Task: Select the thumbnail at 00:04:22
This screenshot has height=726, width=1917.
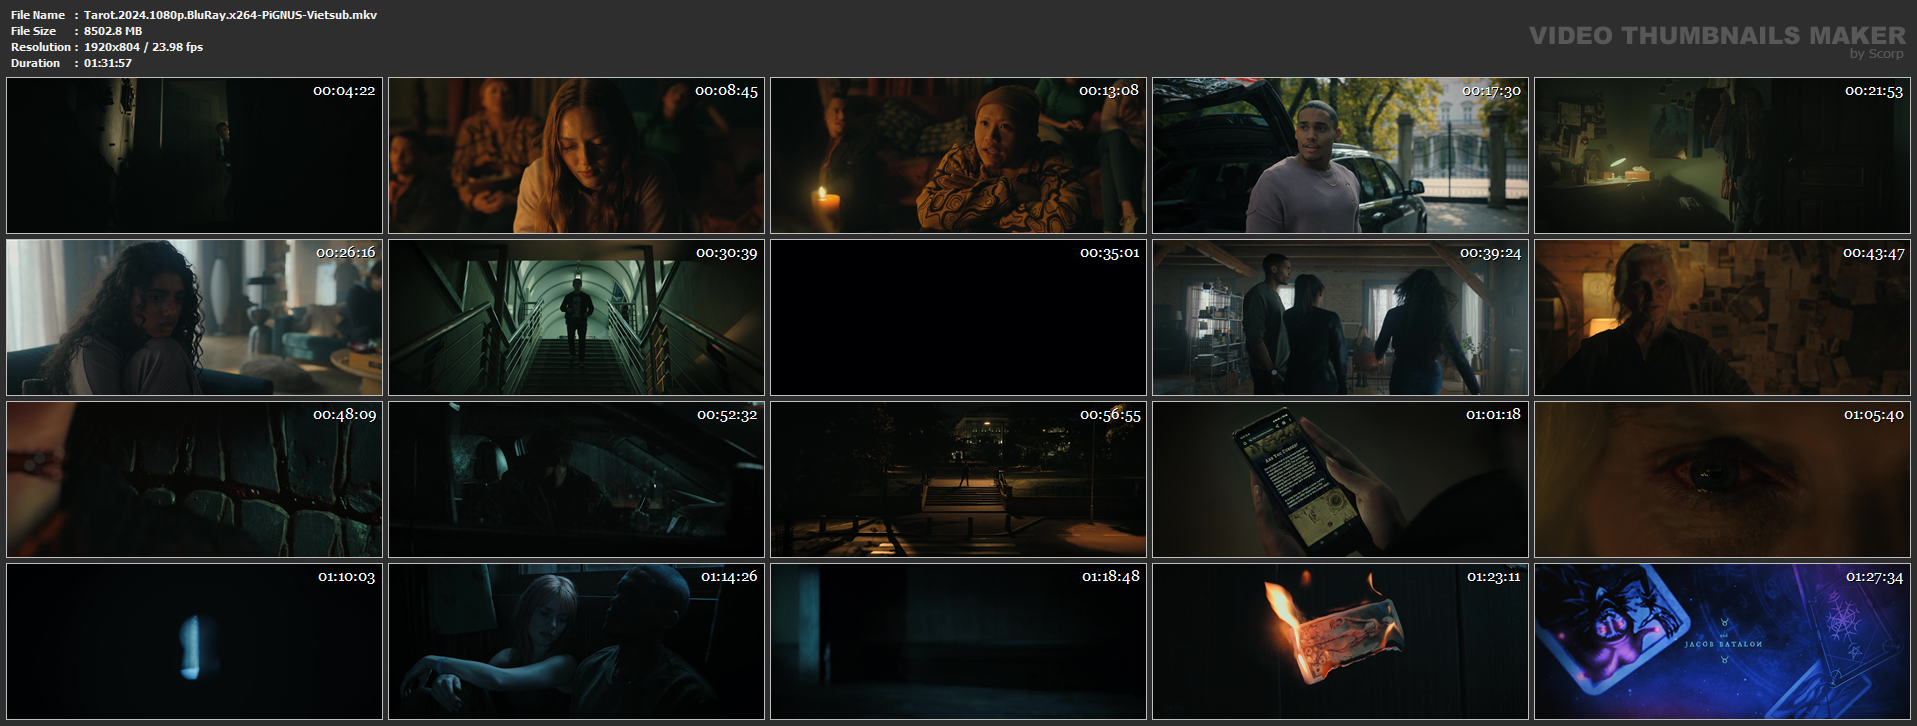Action: coord(194,155)
